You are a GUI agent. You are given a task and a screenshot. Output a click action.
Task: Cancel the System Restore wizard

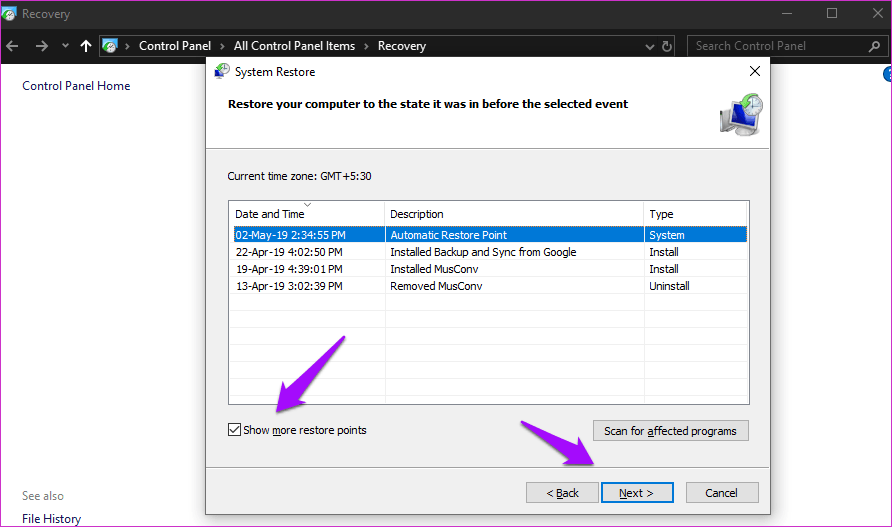(721, 493)
